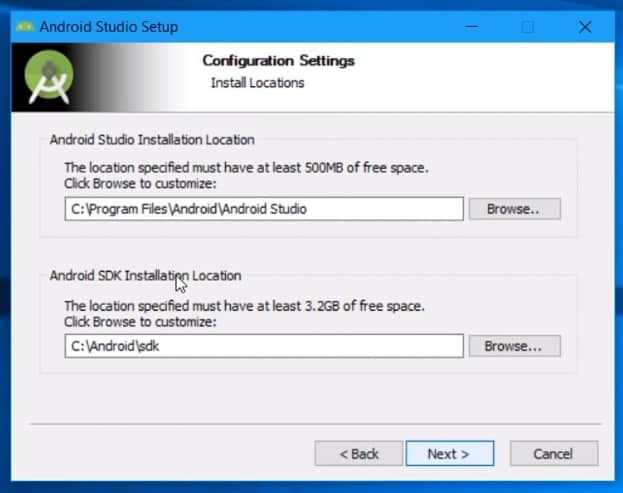Close the Android Studio Setup window
This screenshot has height=493, width=623.
pos(585,27)
